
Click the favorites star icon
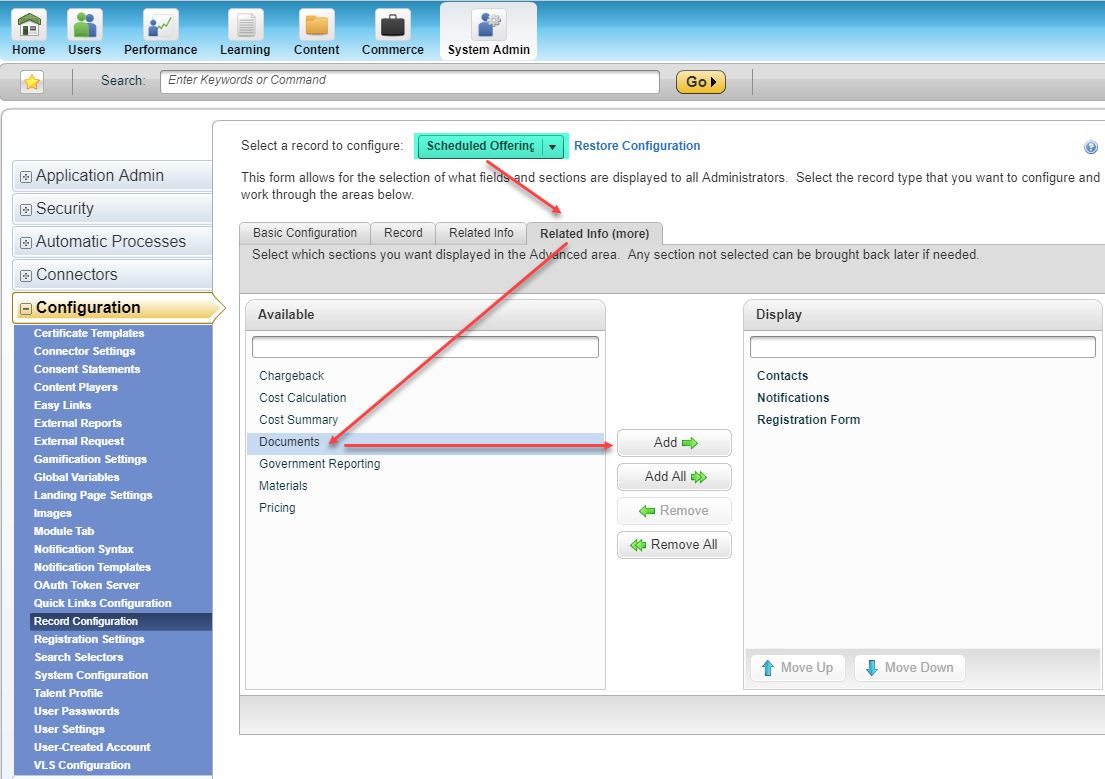[32, 82]
